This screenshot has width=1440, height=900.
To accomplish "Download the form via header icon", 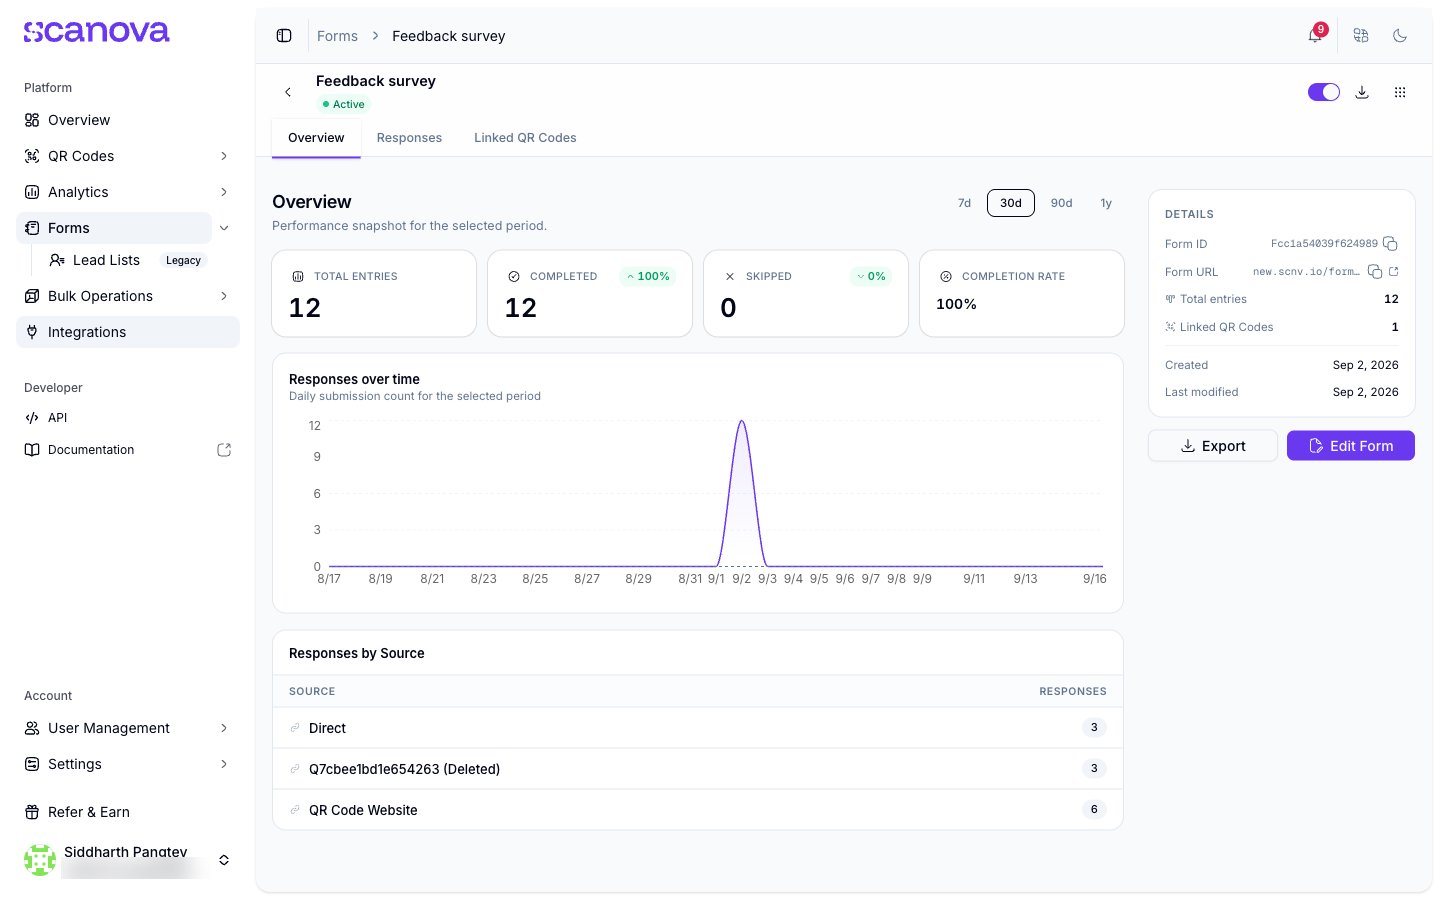I will pyautogui.click(x=1362, y=92).
